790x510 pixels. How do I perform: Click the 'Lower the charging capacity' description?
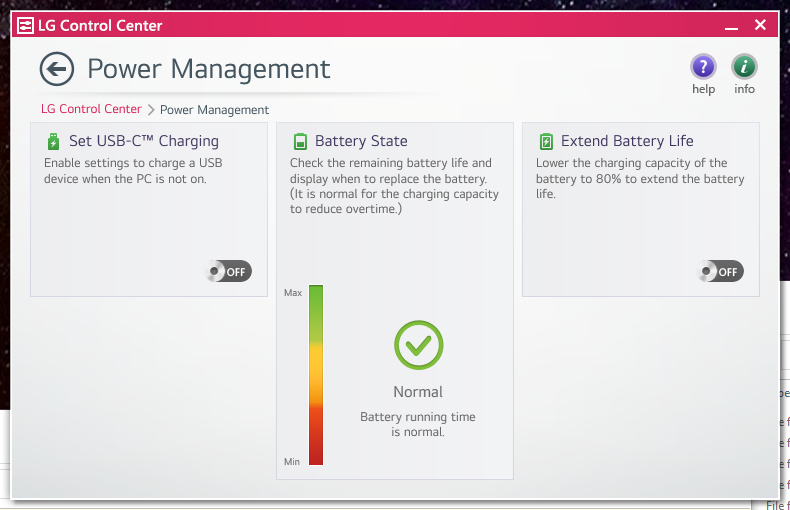[640, 178]
